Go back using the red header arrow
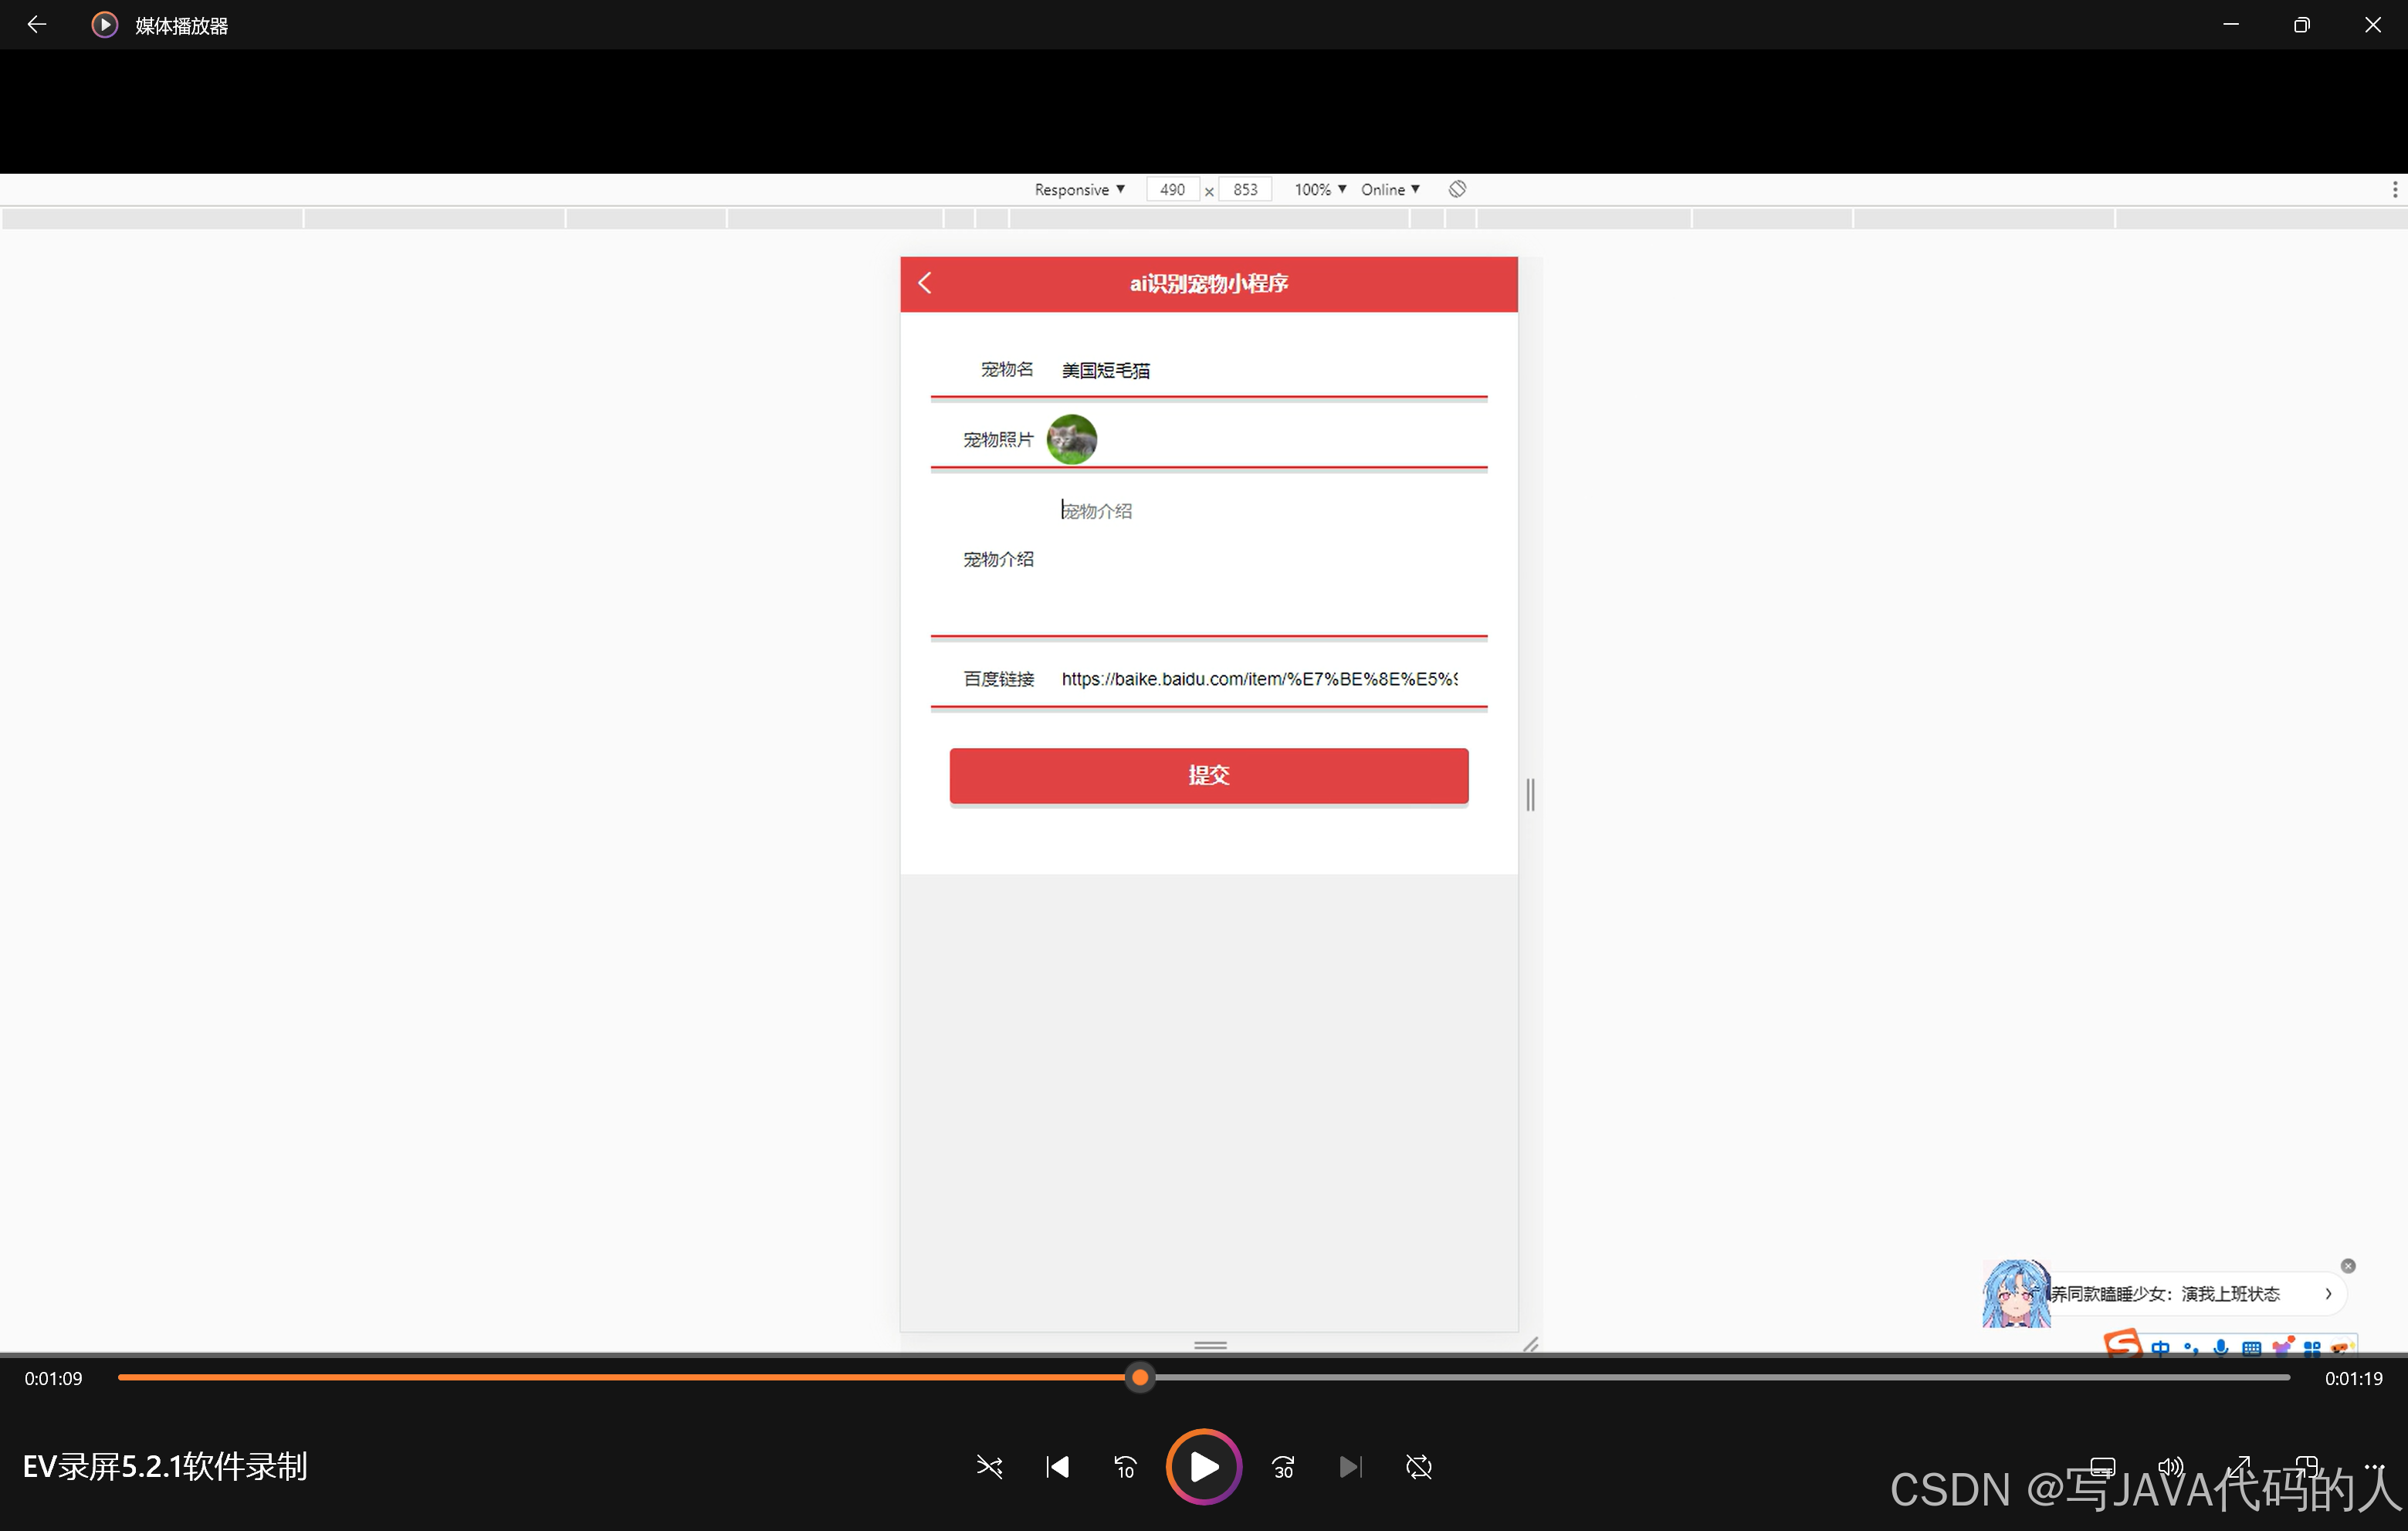2408x1531 pixels. click(925, 283)
